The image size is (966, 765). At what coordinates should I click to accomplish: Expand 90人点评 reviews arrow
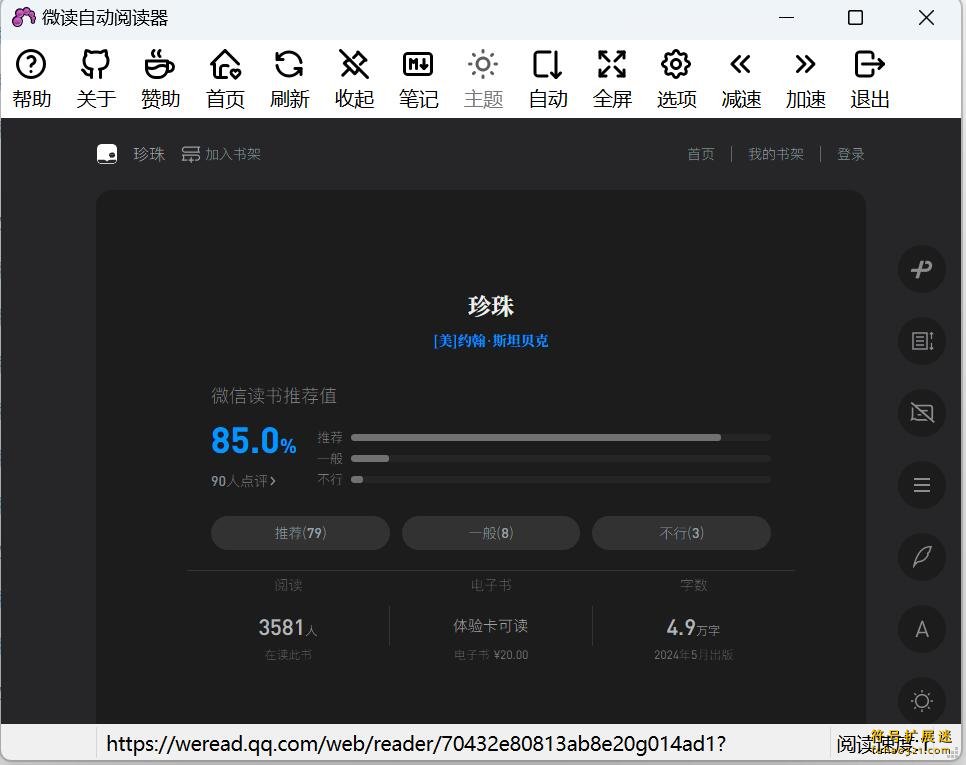click(243, 481)
